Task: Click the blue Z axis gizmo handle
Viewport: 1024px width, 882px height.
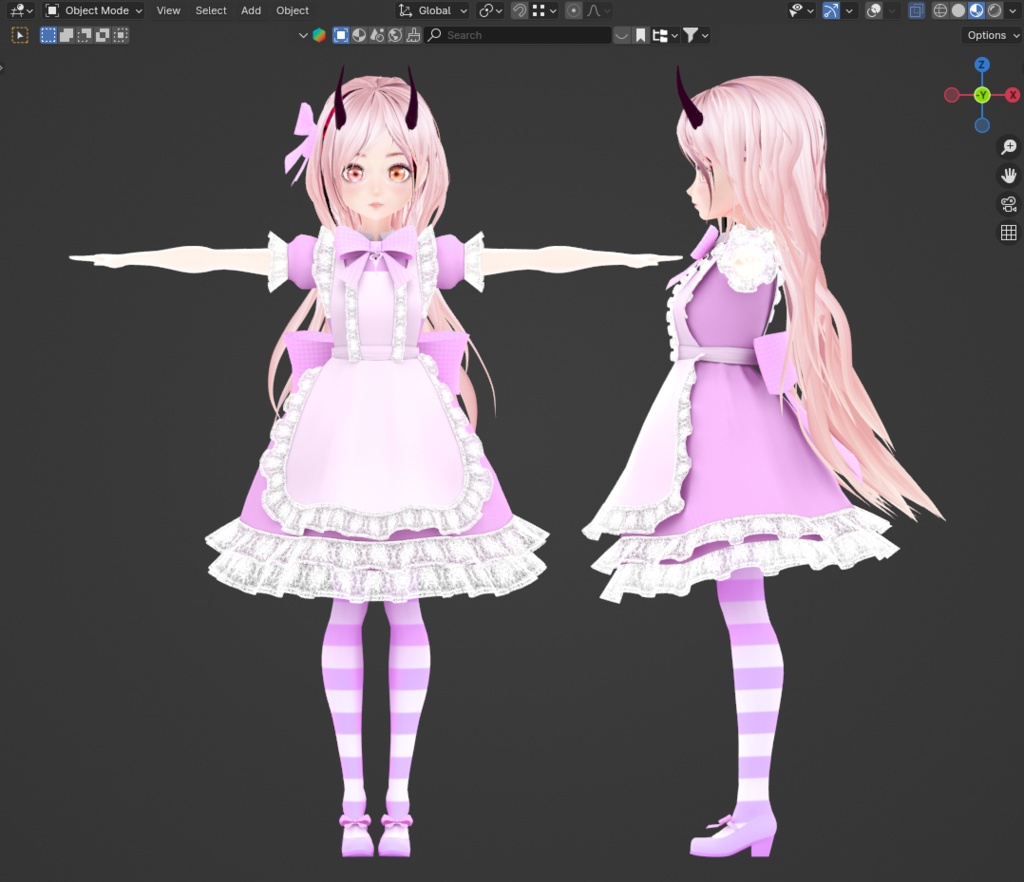Action: (x=982, y=65)
